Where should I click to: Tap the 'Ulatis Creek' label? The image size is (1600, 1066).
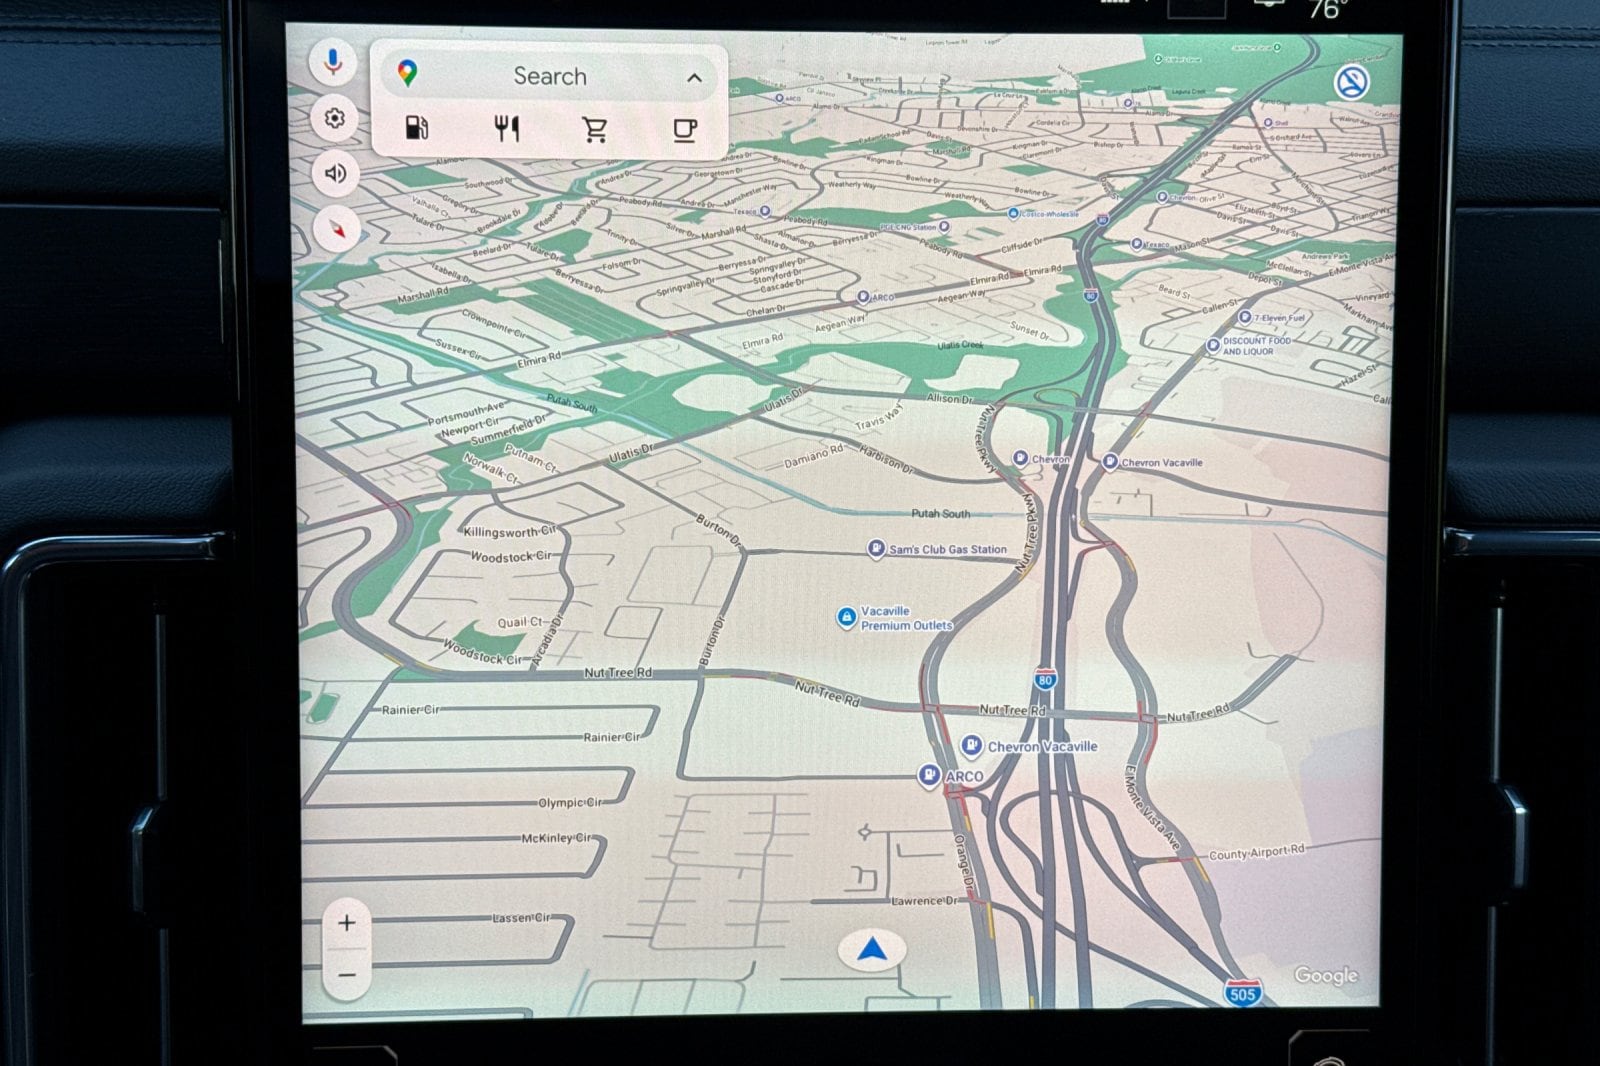click(x=960, y=345)
